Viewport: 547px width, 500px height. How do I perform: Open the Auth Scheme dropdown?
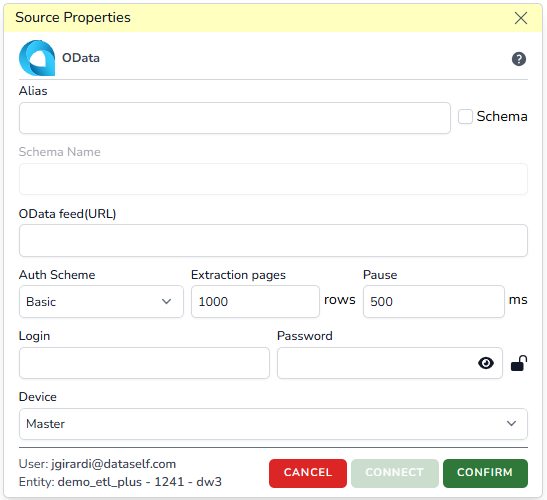[101, 301]
